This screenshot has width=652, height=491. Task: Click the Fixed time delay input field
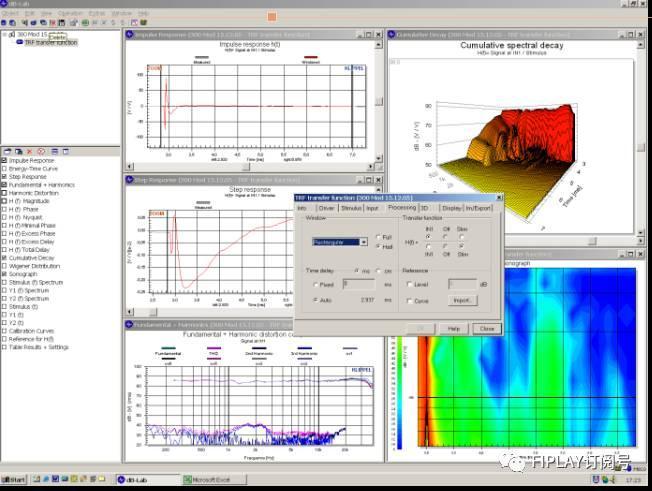coord(357,285)
